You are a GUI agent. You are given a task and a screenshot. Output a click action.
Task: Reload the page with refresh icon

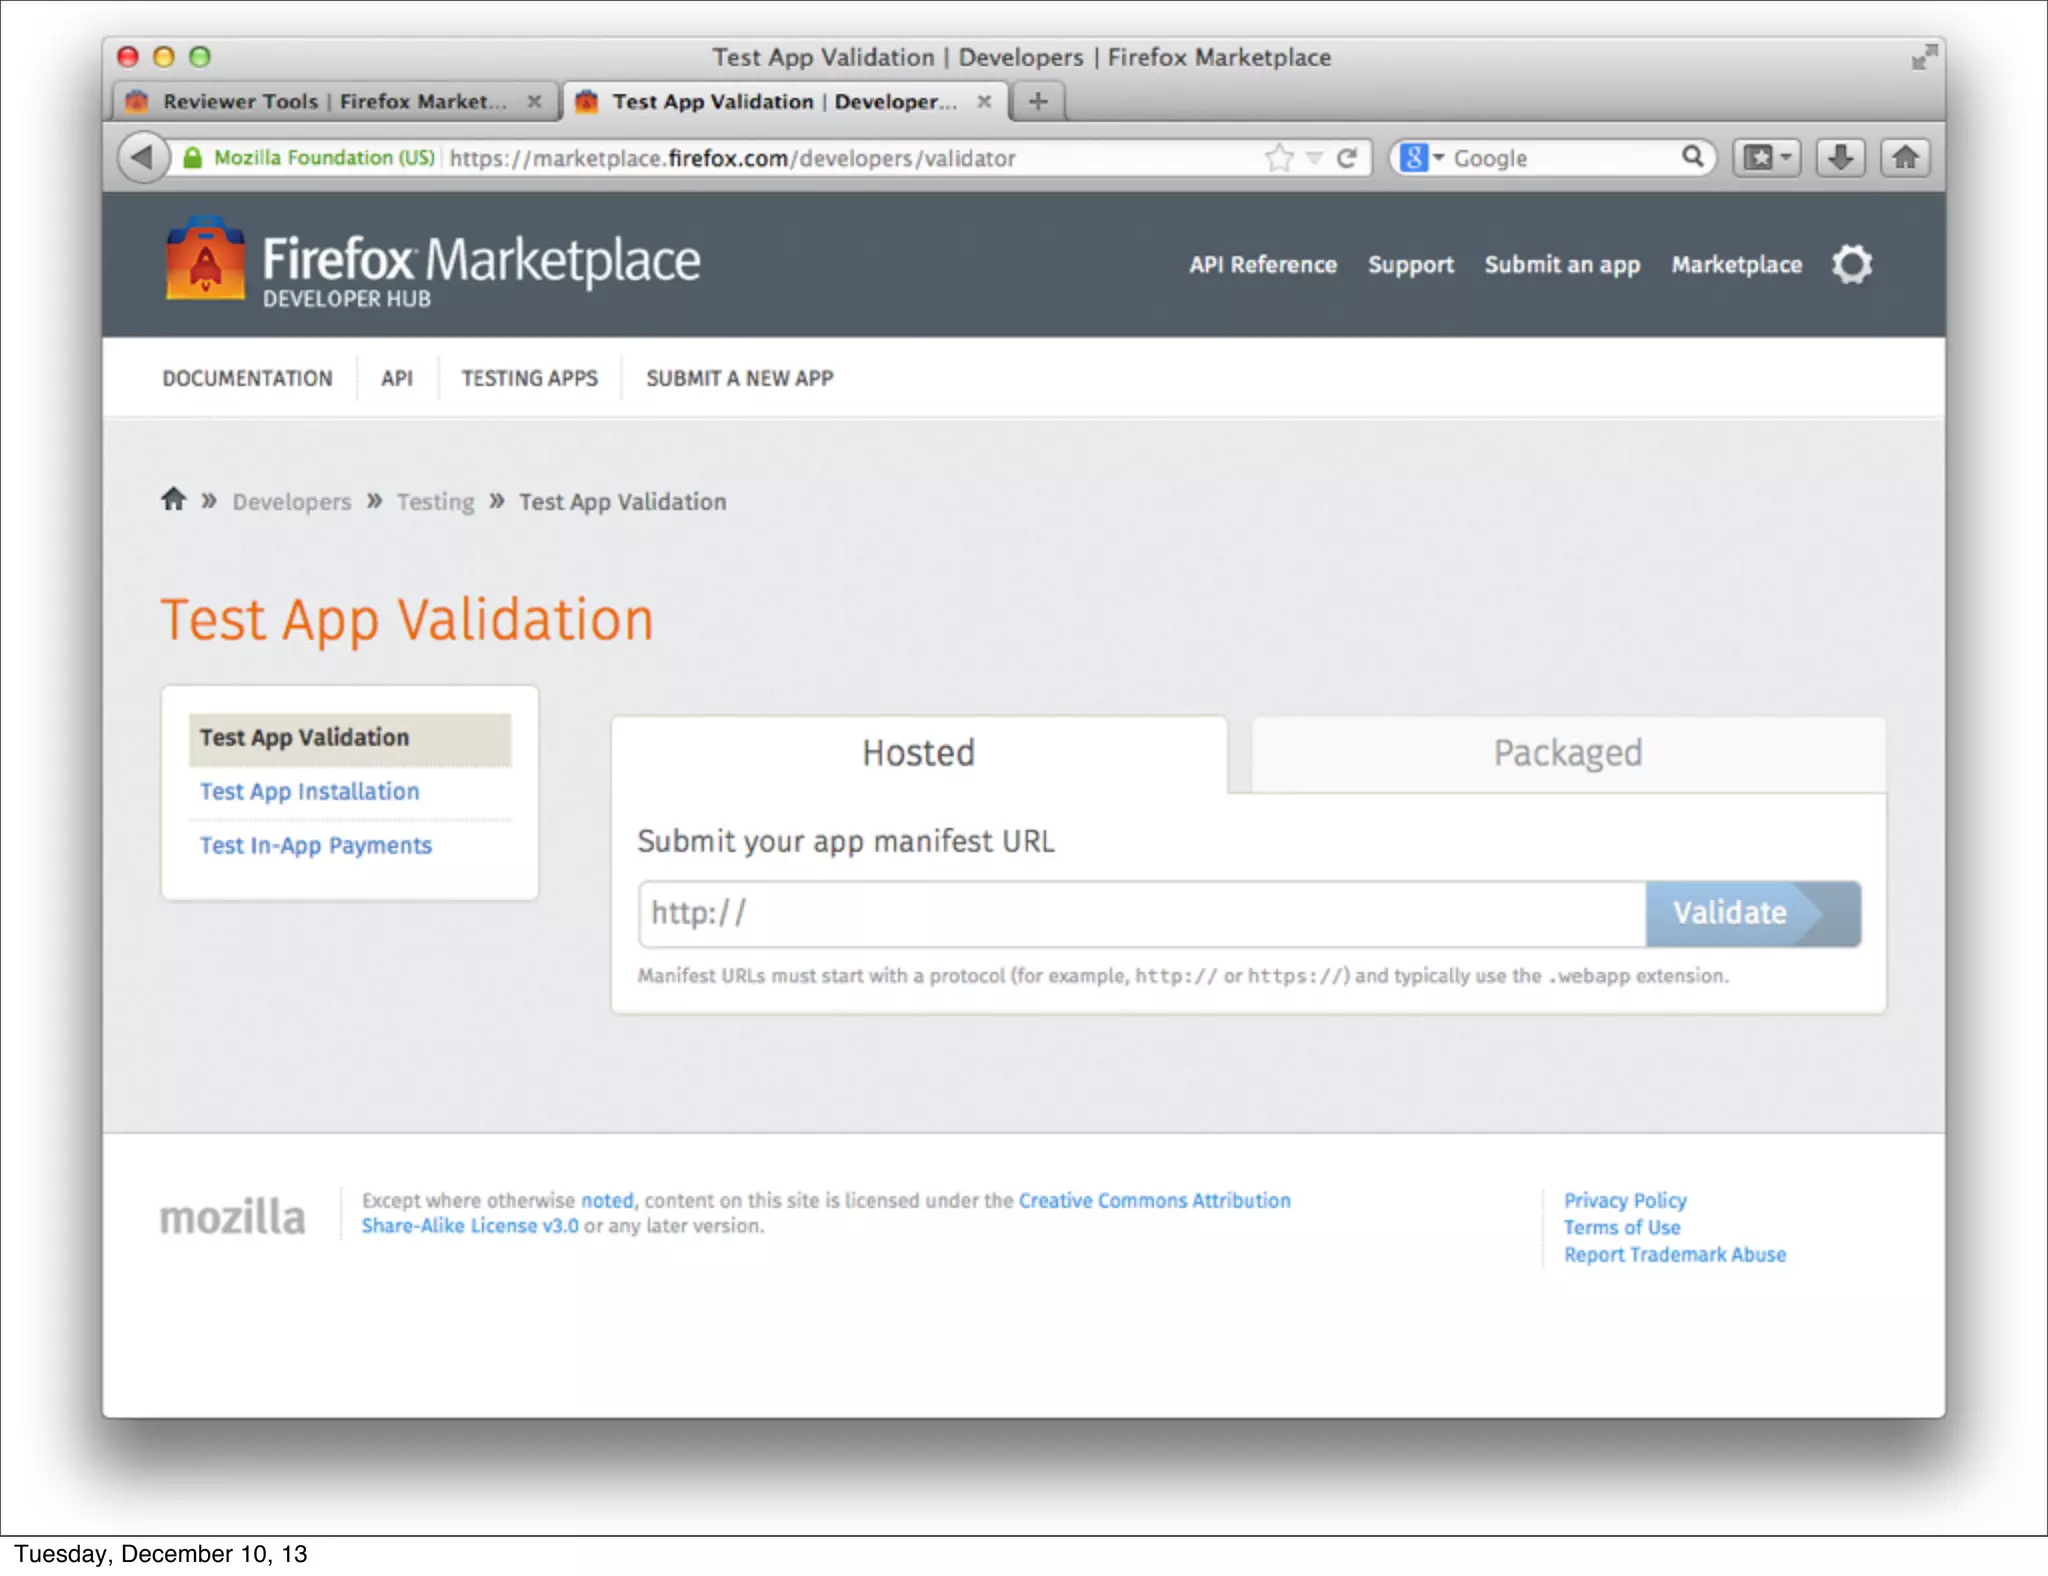click(1346, 157)
